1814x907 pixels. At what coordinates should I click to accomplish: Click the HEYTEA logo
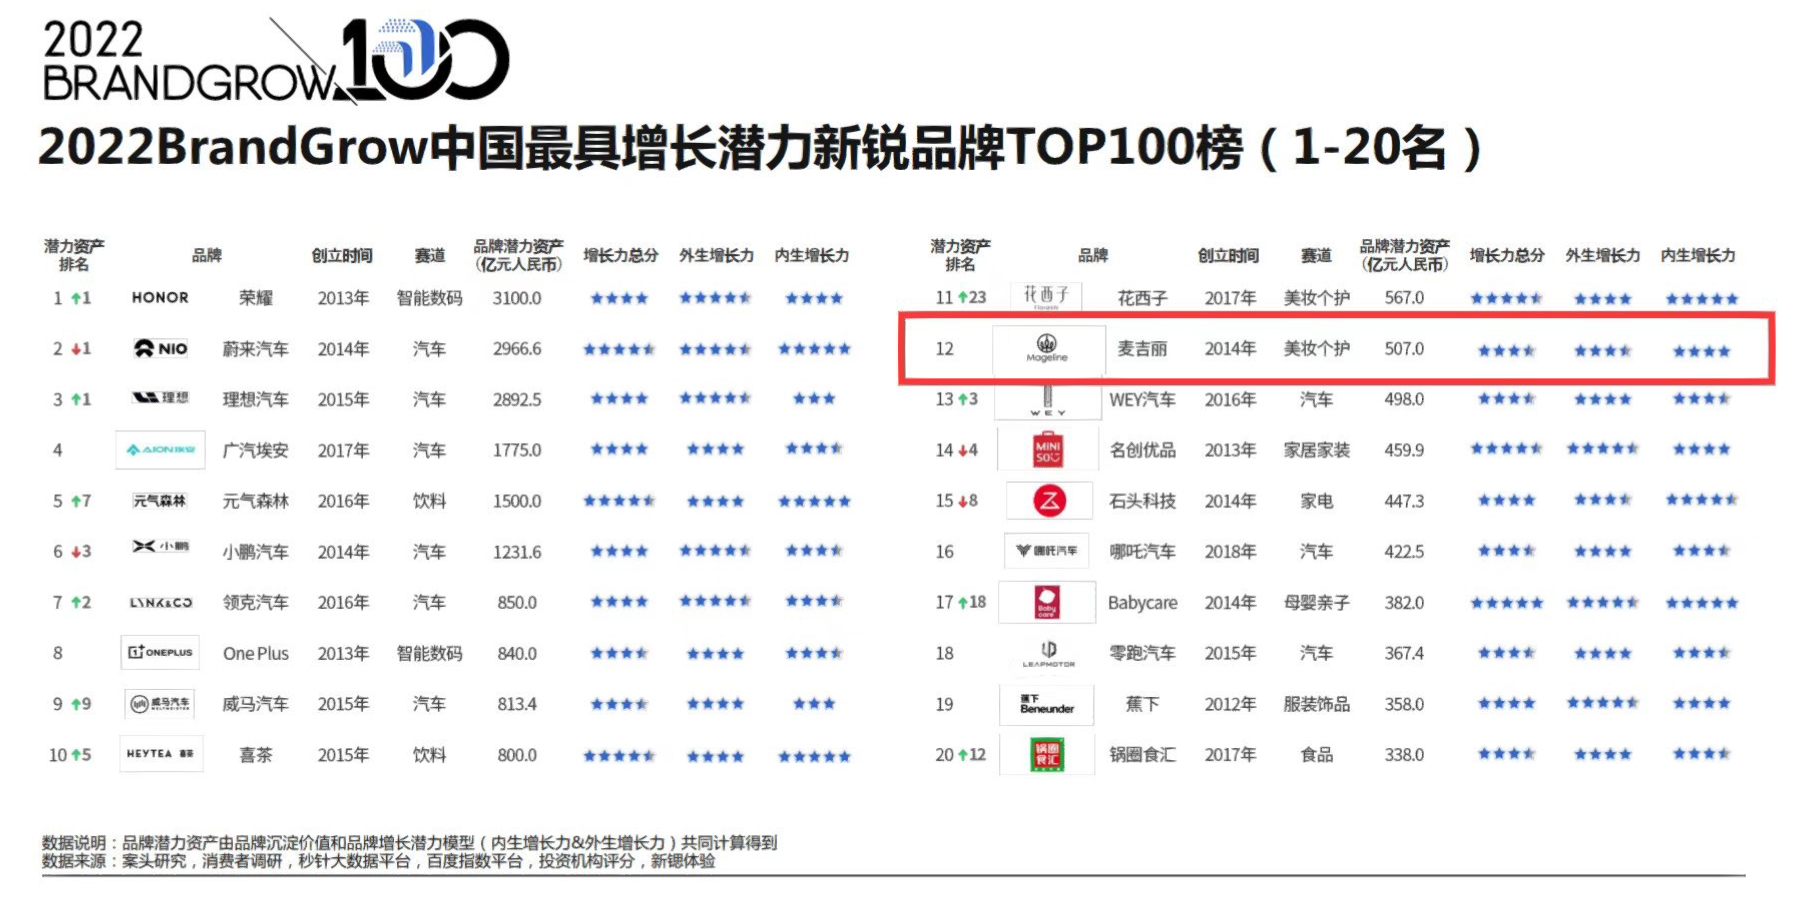[160, 753]
